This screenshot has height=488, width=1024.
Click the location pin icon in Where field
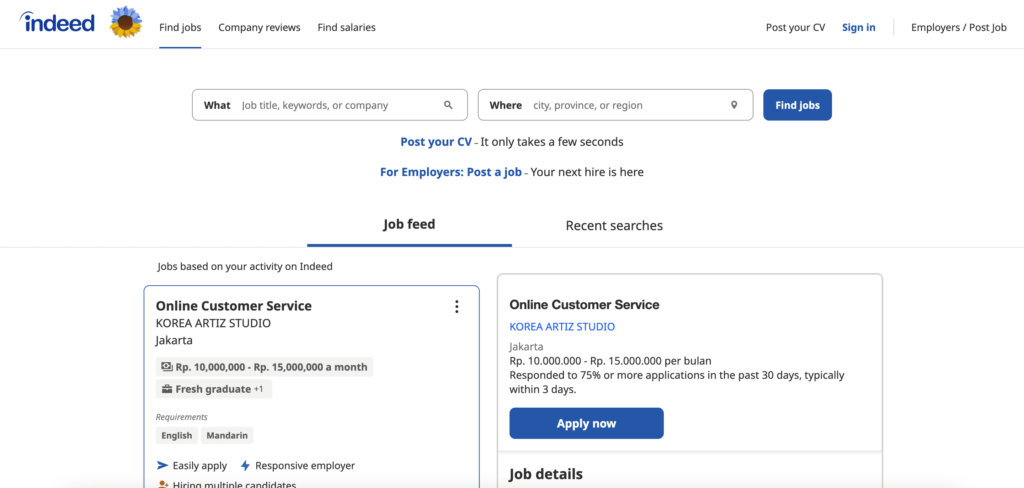click(734, 105)
